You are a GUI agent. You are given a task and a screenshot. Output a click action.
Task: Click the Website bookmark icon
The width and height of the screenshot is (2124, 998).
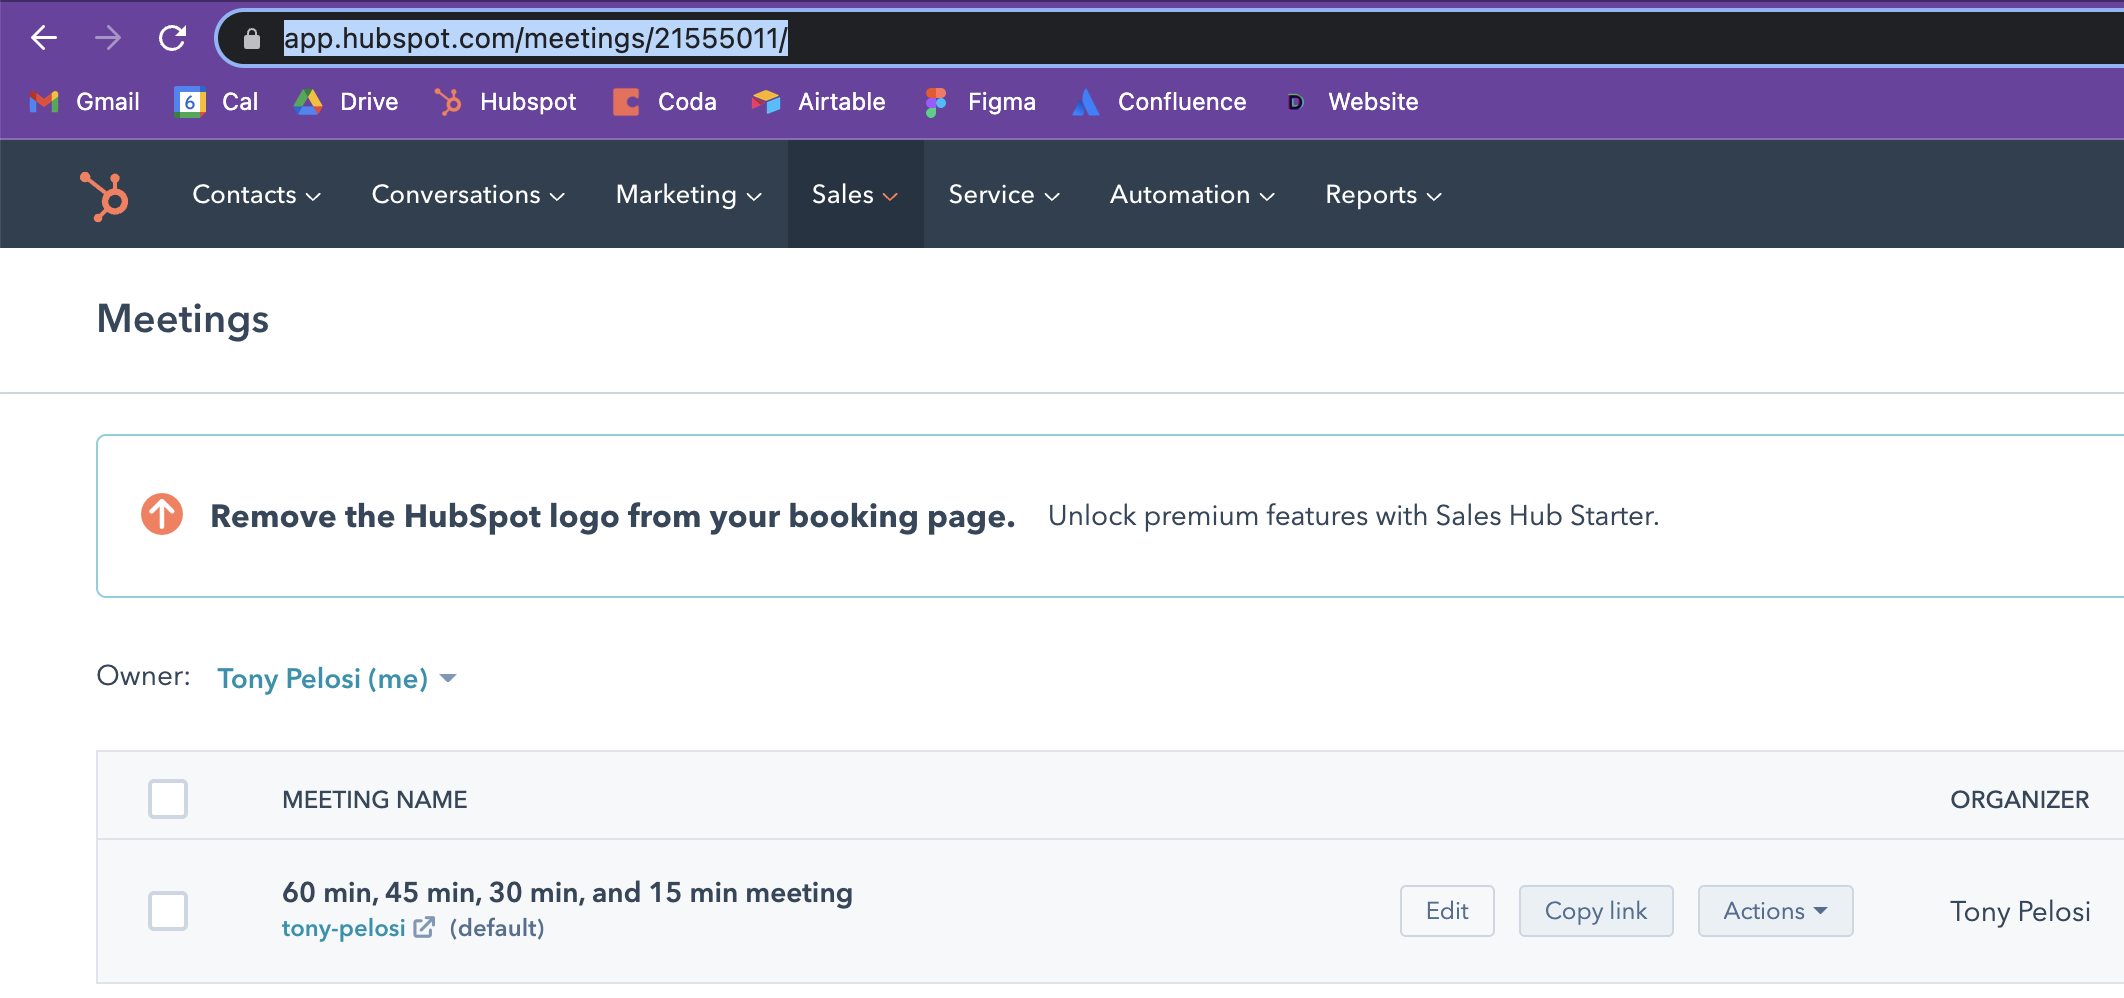pos(1295,102)
